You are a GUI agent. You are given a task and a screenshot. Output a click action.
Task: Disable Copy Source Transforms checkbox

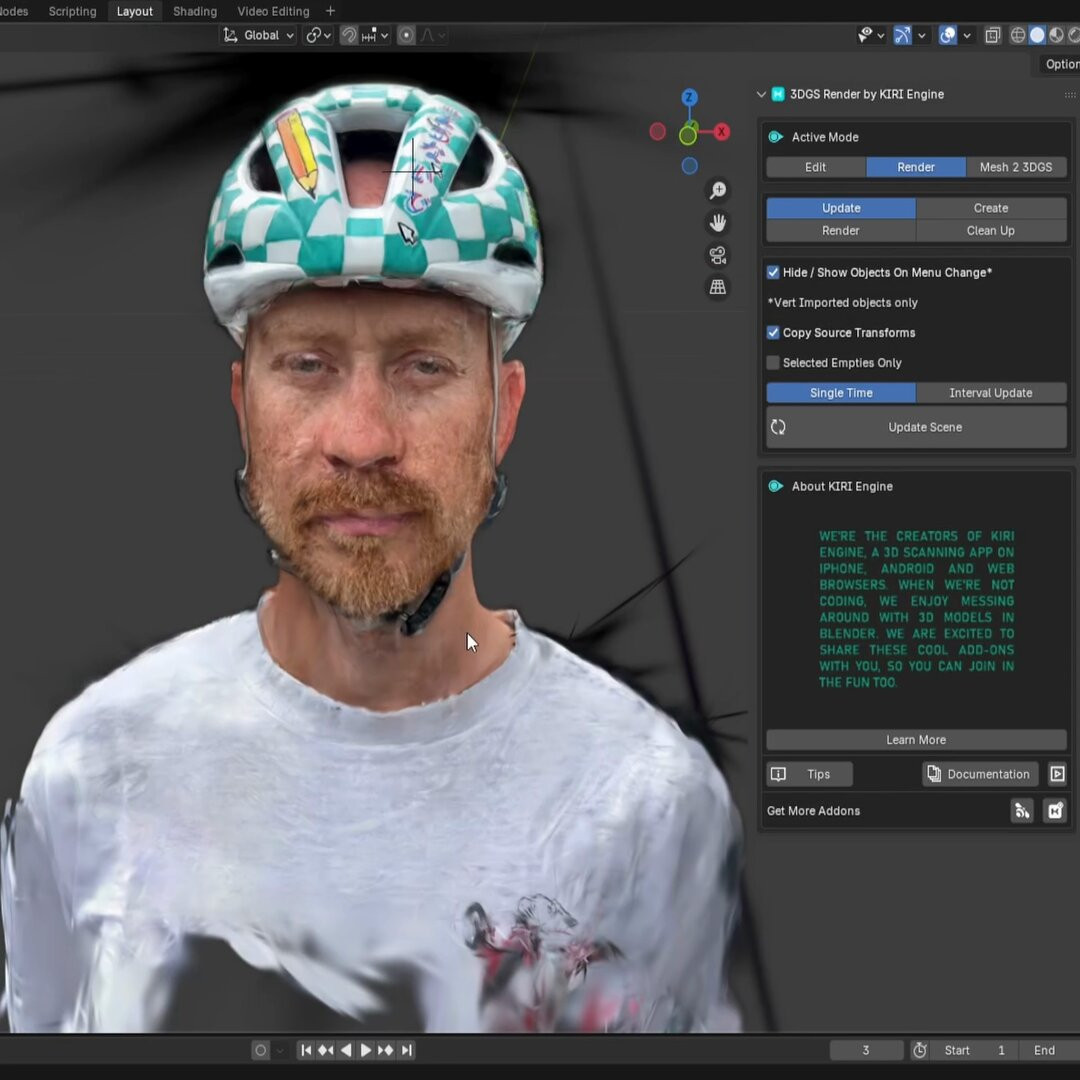773,332
